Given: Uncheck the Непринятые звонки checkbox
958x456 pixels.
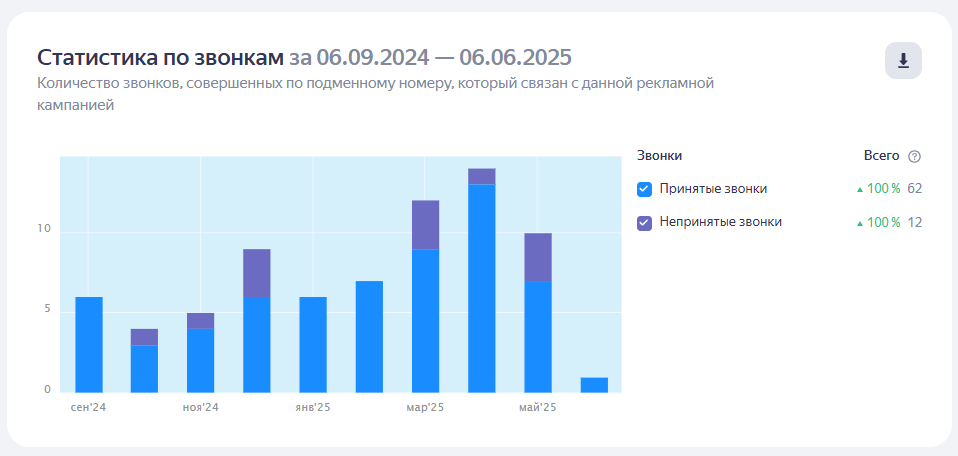Looking at the screenshot, I should 645,222.
